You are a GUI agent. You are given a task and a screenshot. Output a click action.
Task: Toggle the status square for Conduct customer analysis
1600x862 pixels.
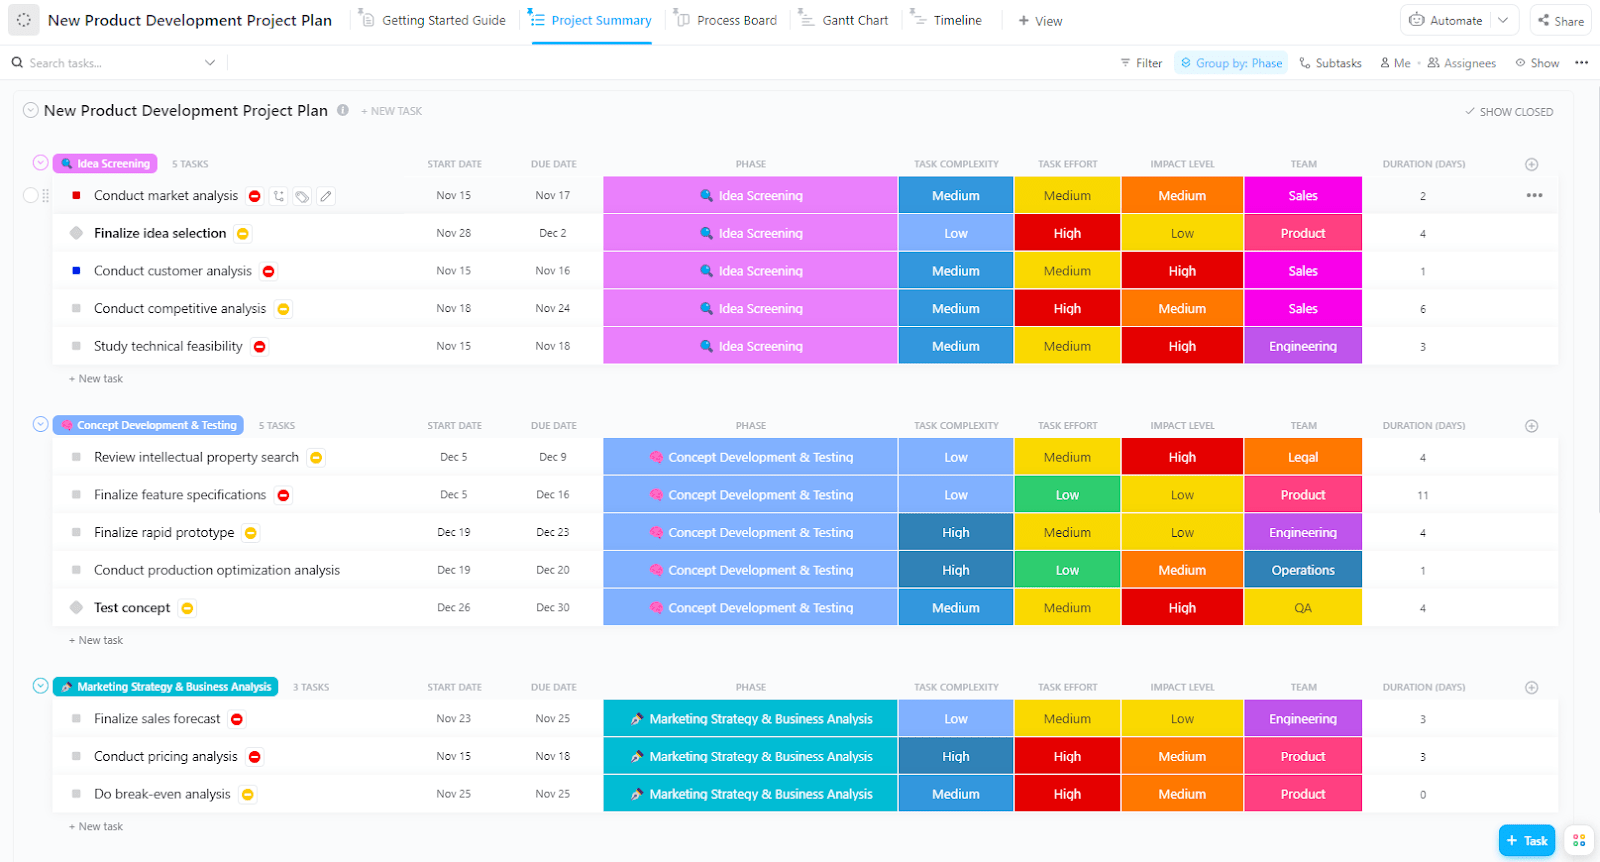click(76, 271)
